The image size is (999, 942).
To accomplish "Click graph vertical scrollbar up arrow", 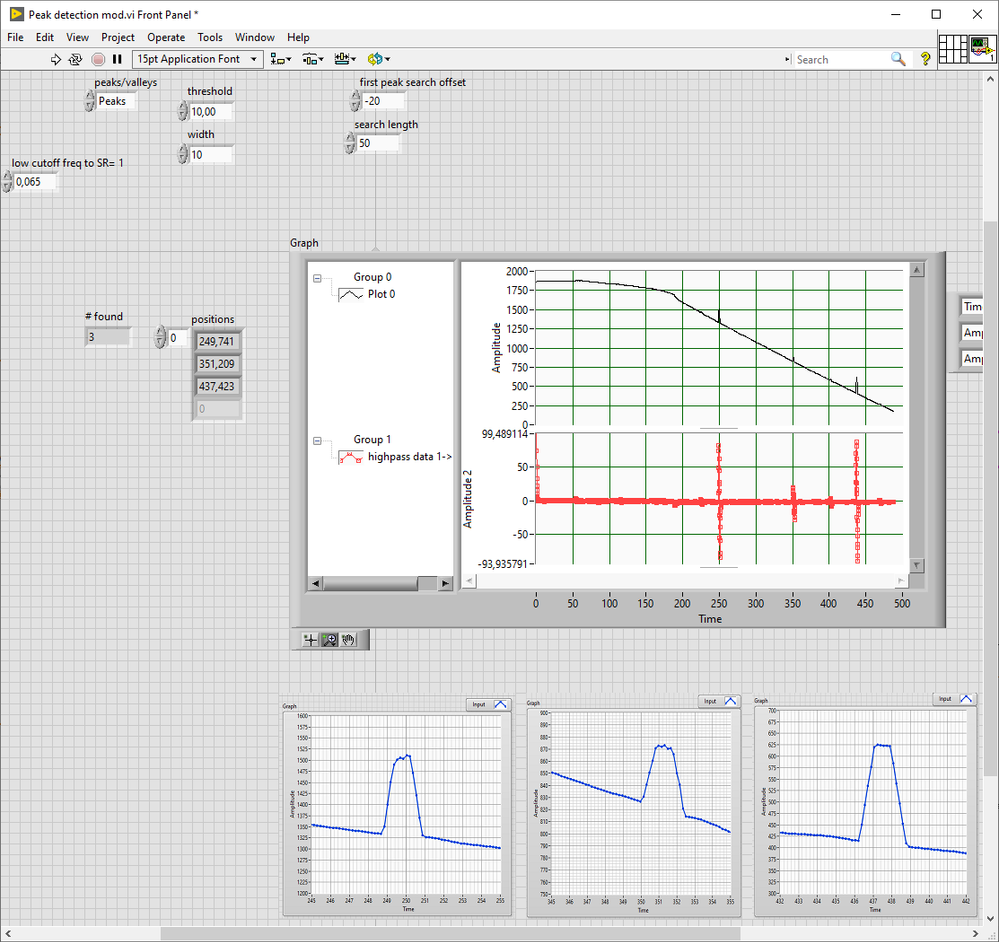I will 917,270.
